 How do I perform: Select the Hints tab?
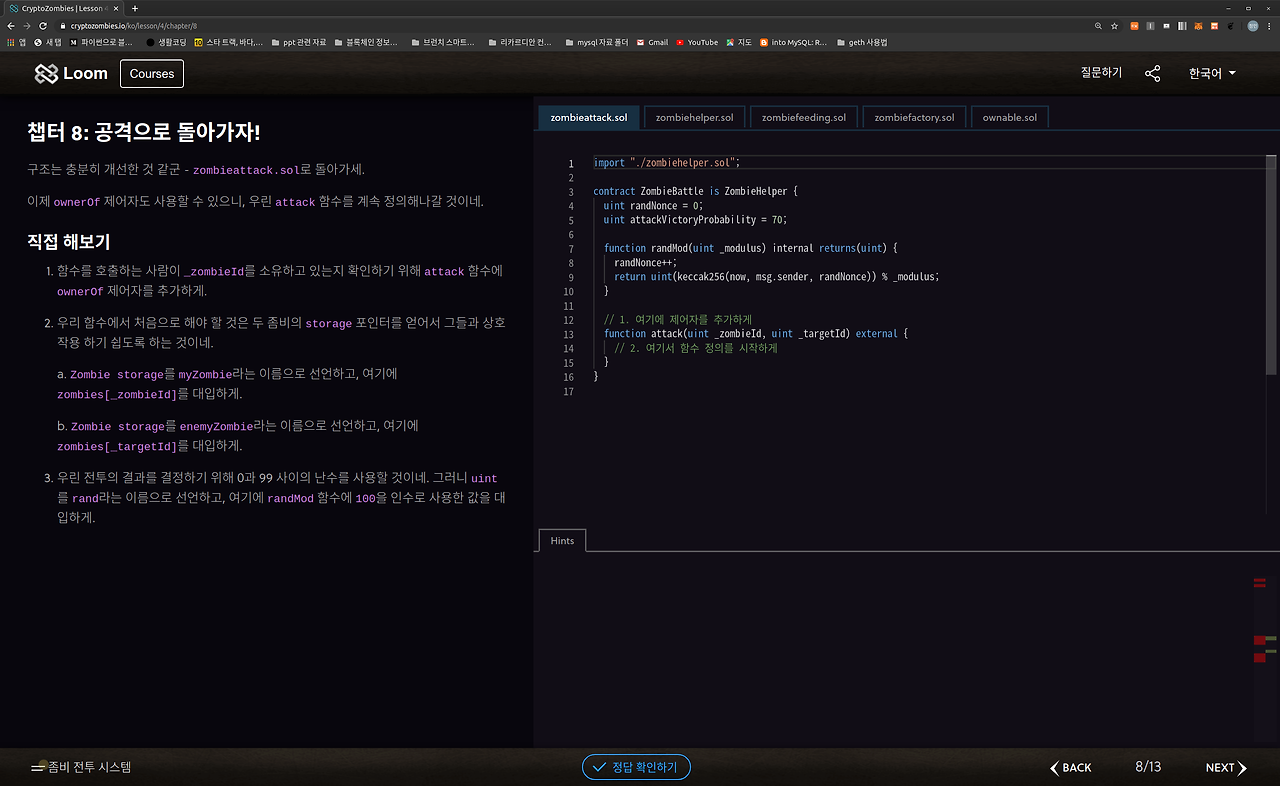562,540
